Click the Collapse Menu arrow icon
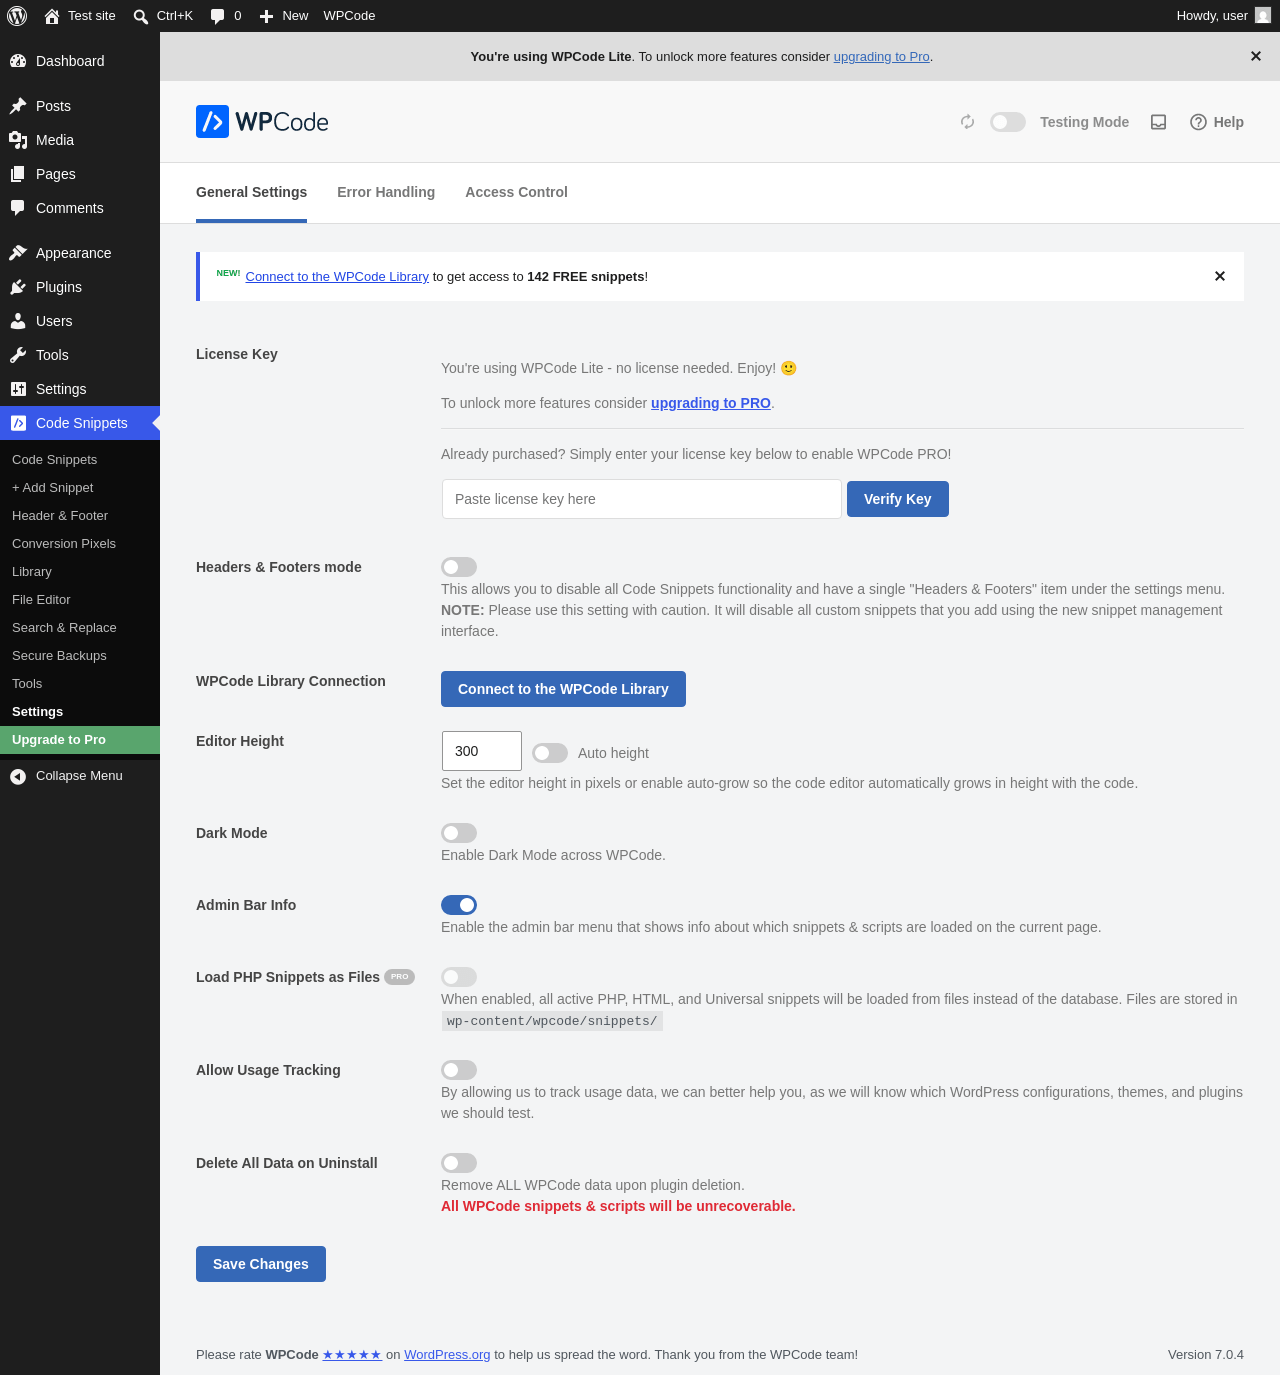 (18, 776)
